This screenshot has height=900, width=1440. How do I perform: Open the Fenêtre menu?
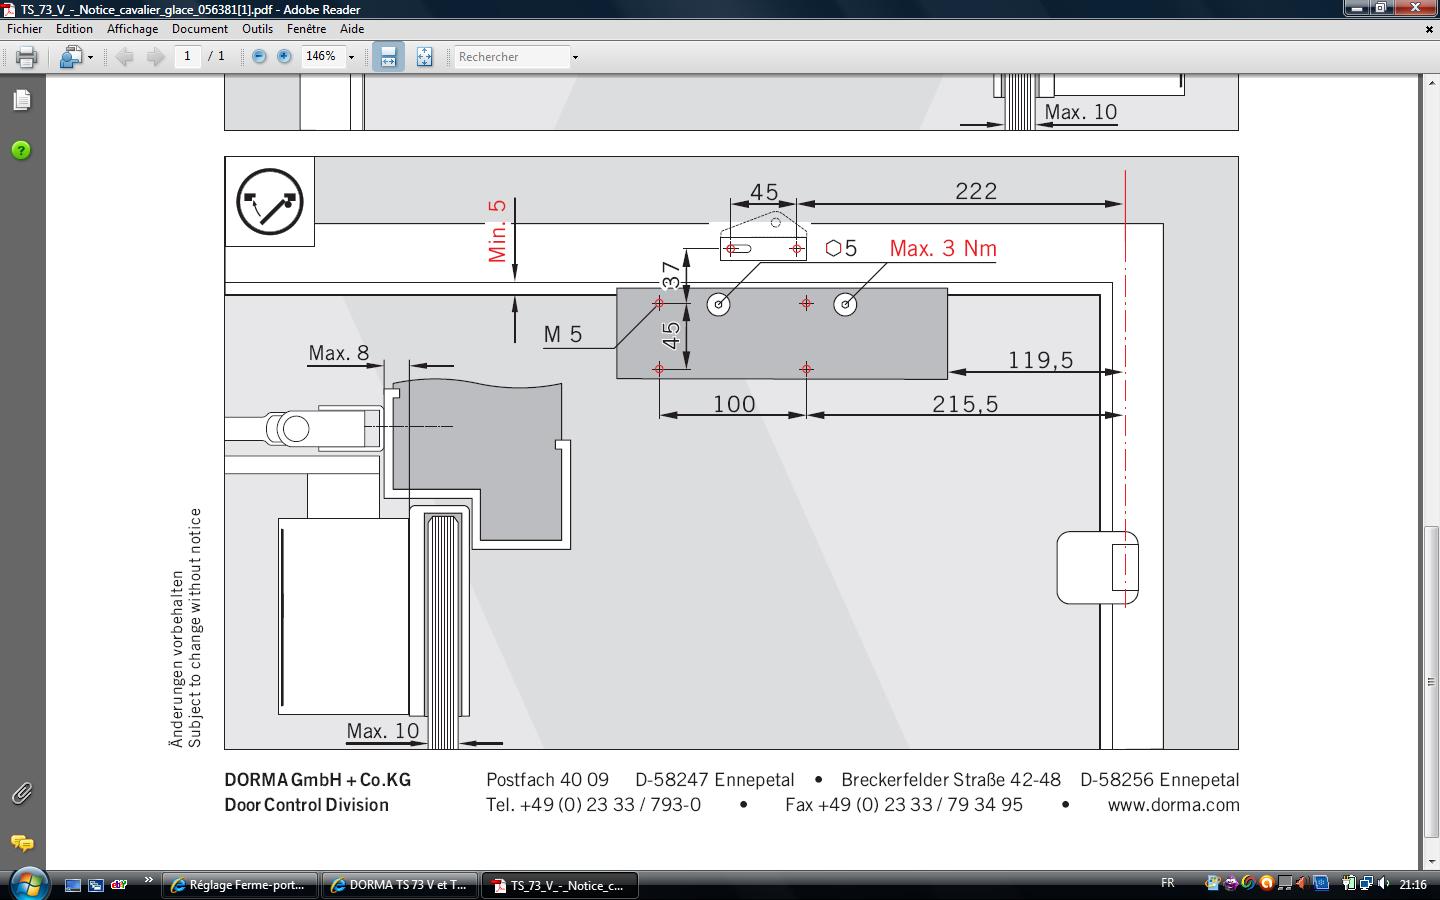306,29
